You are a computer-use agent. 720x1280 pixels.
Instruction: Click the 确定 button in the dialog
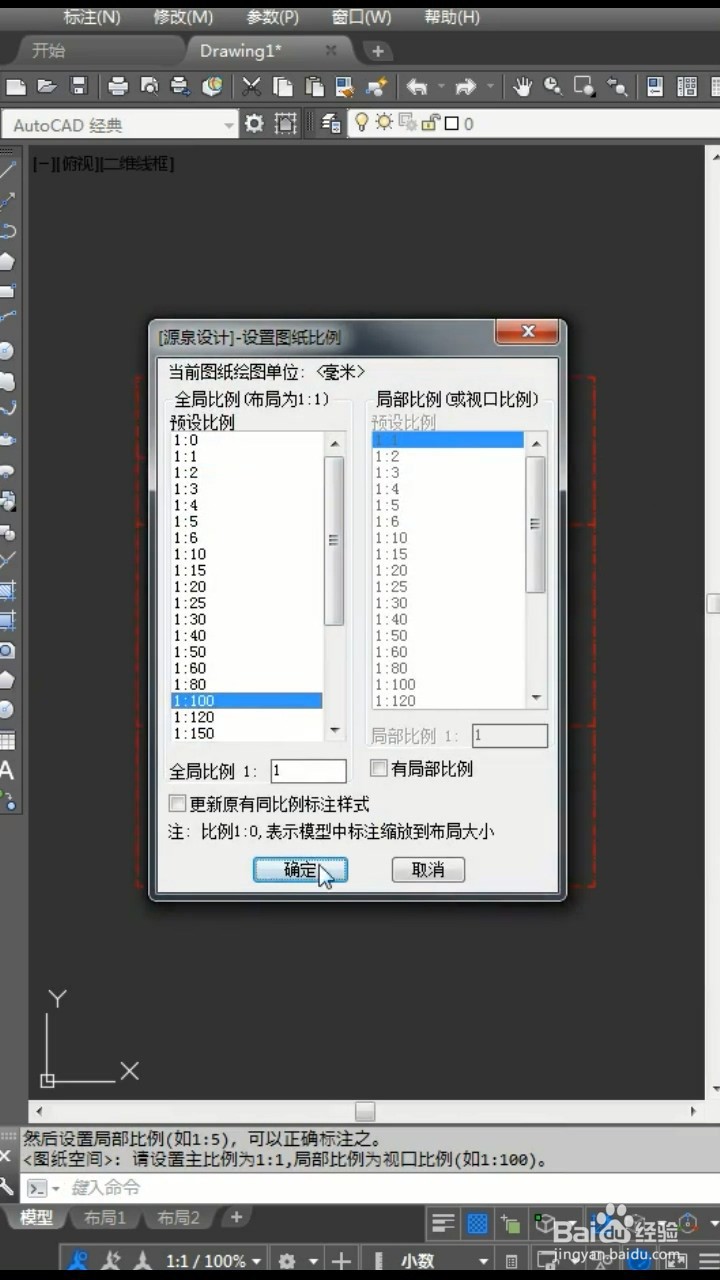(x=300, y=870)
